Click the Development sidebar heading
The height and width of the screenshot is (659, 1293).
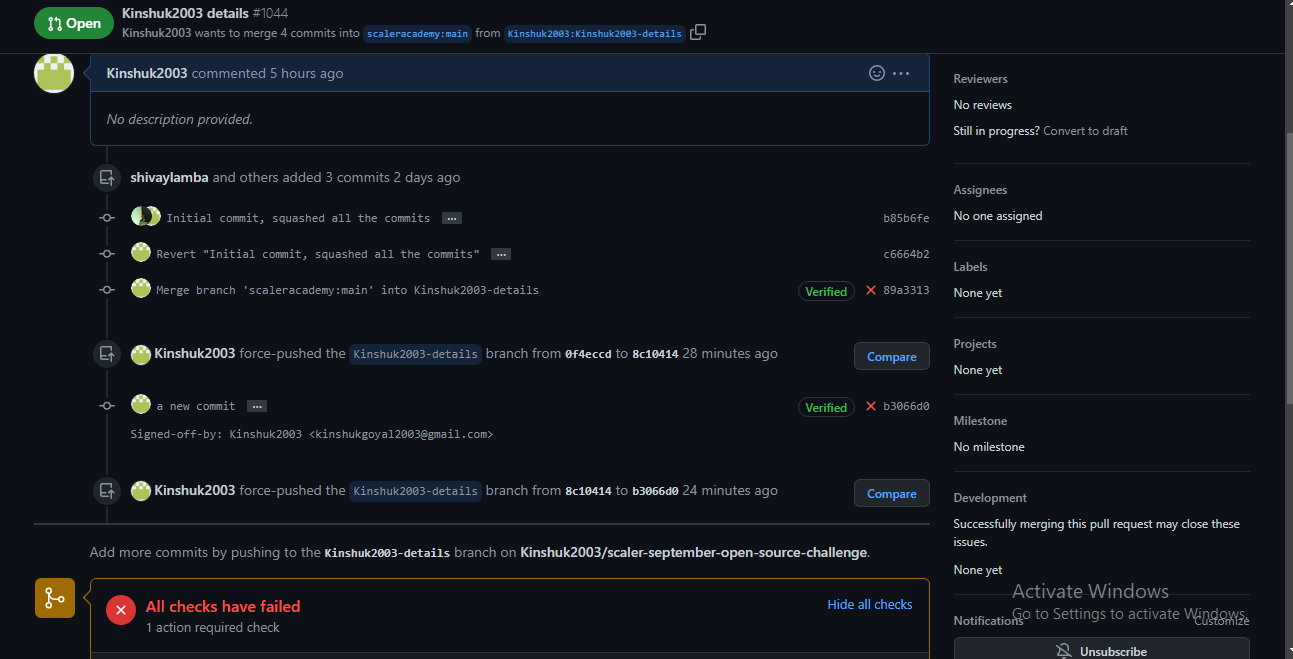990,498
